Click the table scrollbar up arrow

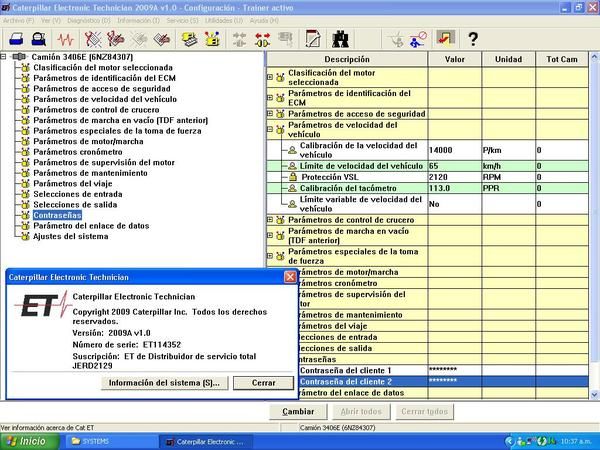point(595,58)
